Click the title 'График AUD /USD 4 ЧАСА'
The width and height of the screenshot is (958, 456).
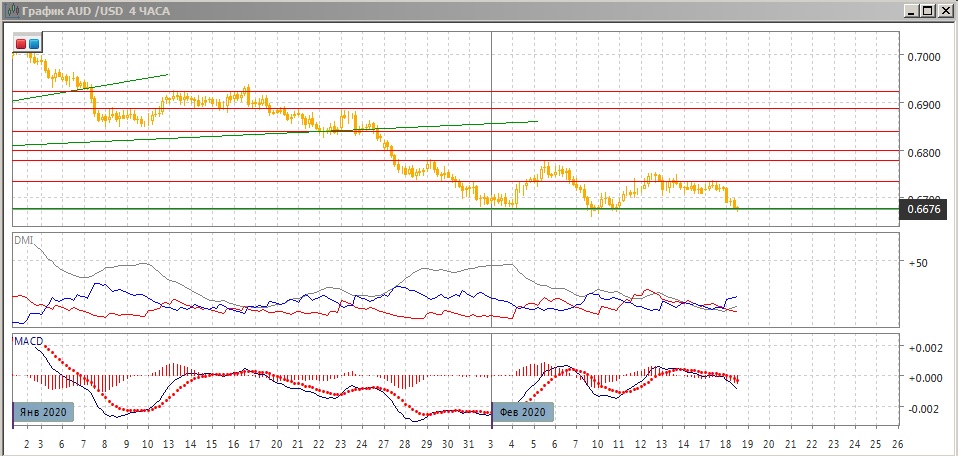pos(96,12)
